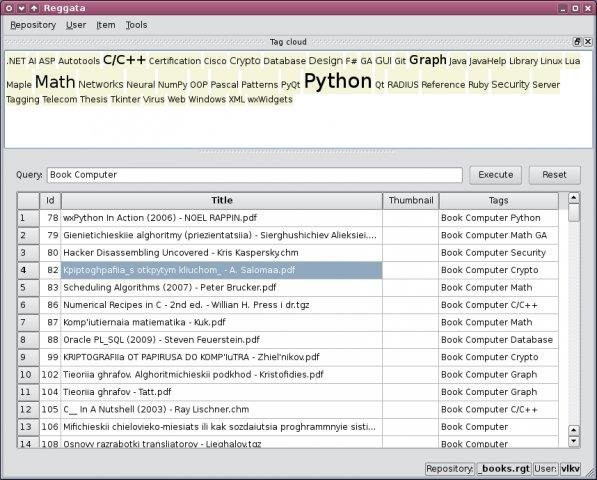Select 'Hacker Disassembling Uncovered' title cell
The height and width of the screenshot is (480, 597).
pos(222,253)
